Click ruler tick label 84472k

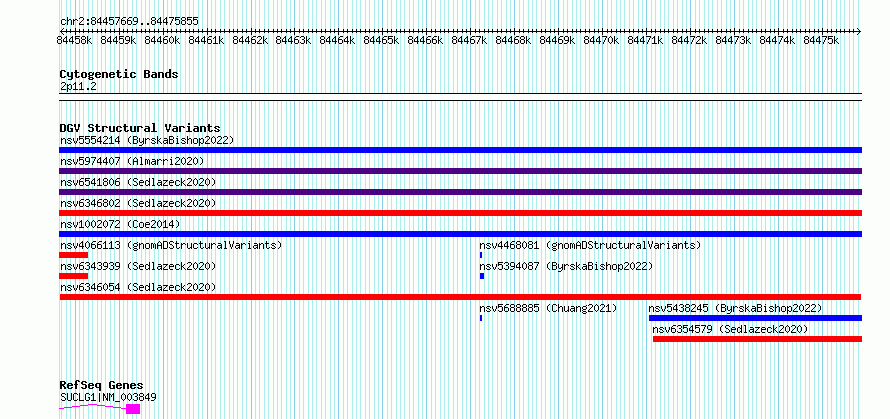click(690, 40)
